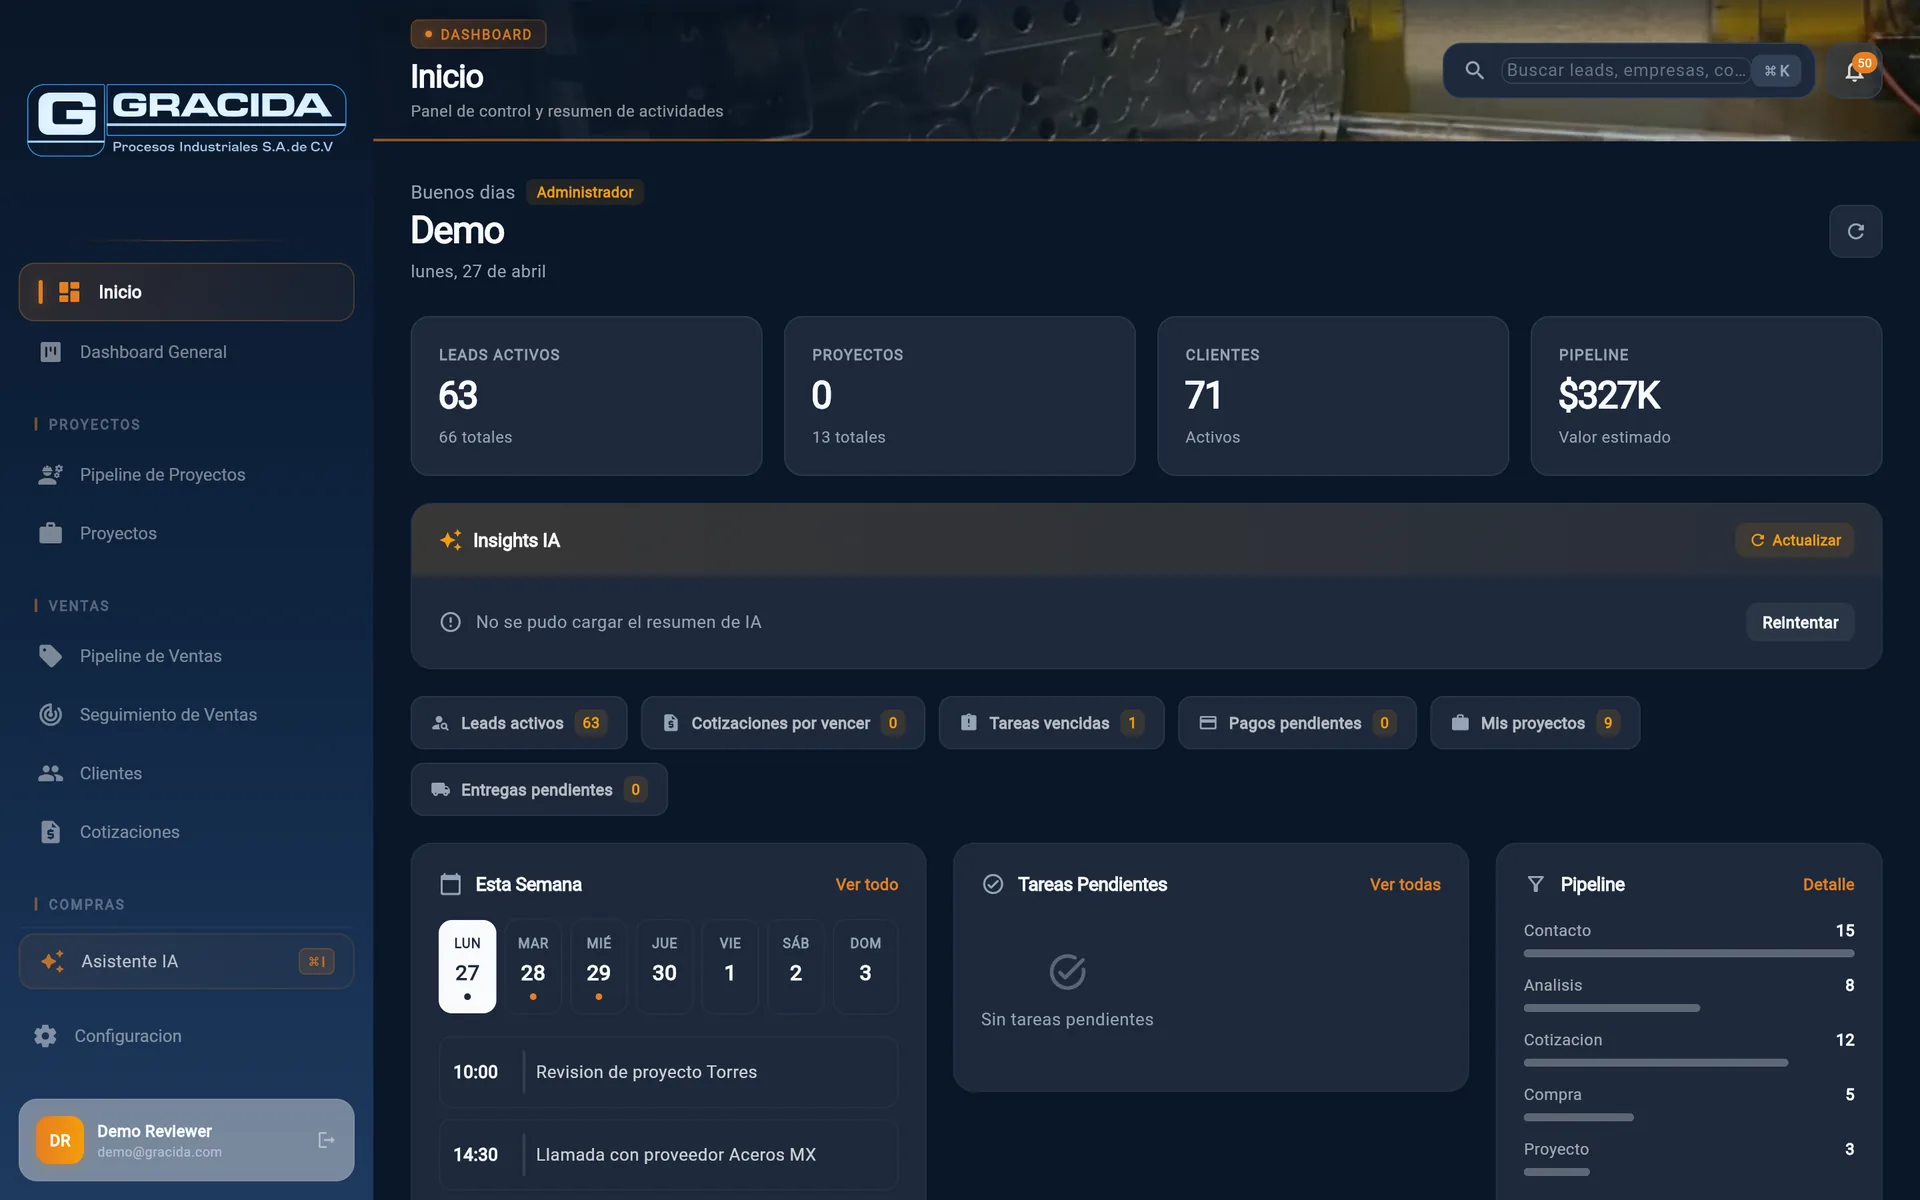Click the Actualizar button in Insights IA
This screenshot has width=1920, height=1200.
click(x=1795, y=540)
